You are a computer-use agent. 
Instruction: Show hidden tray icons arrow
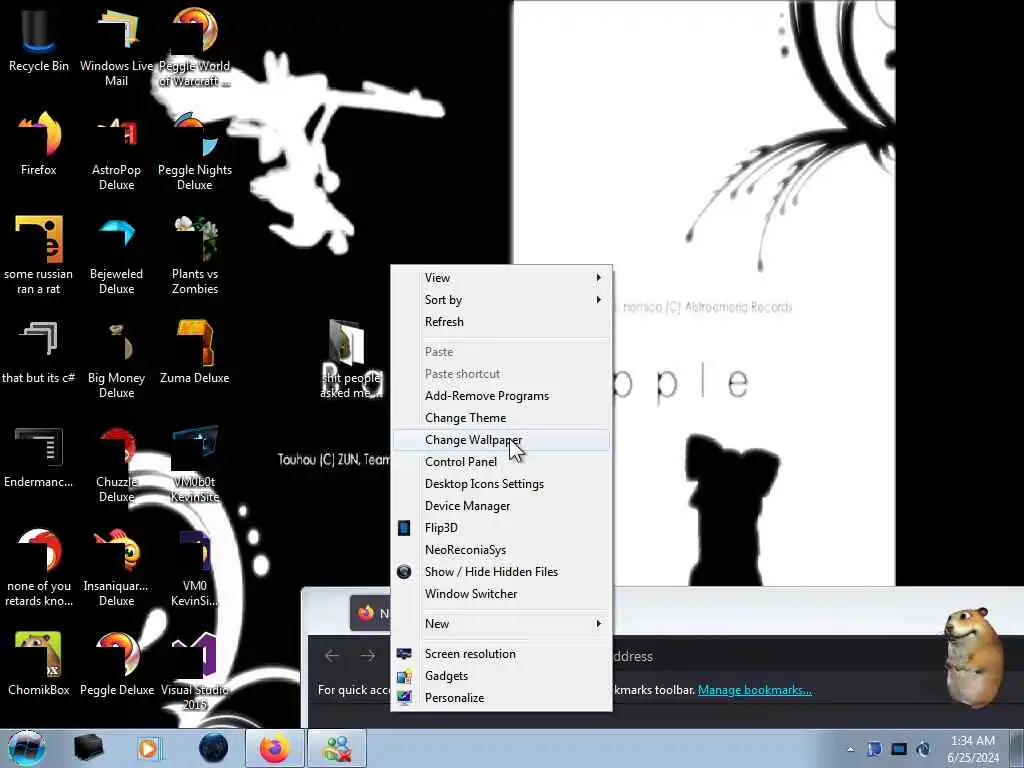coord(850,749)
